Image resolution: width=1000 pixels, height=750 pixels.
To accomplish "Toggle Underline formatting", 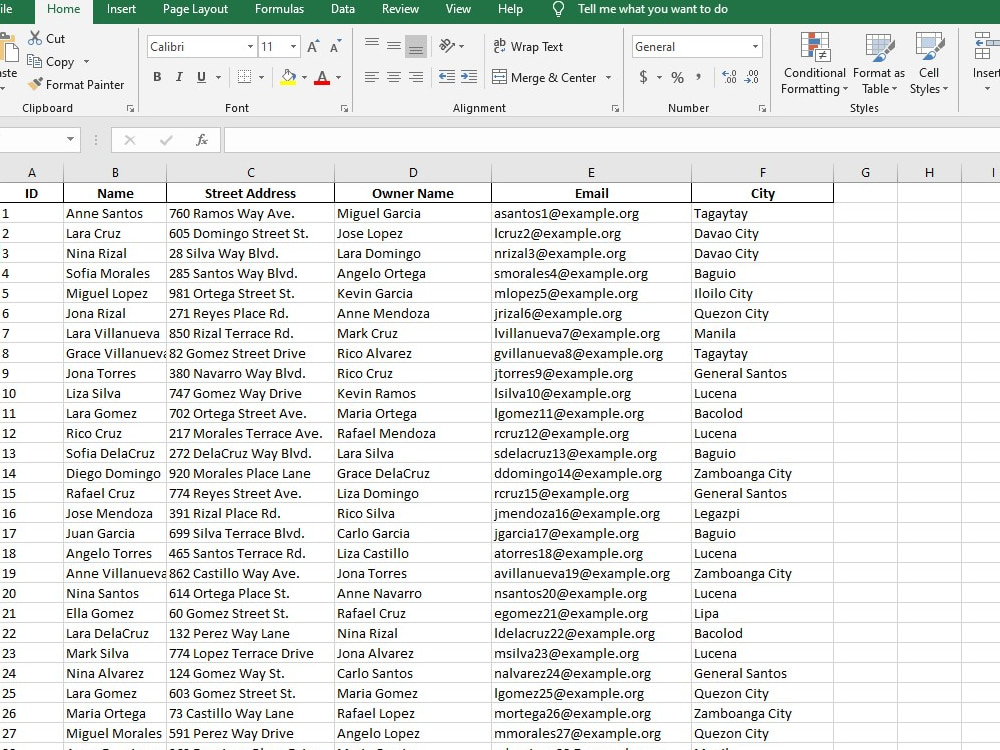I will pyautogui.click(x=202, y=77).
